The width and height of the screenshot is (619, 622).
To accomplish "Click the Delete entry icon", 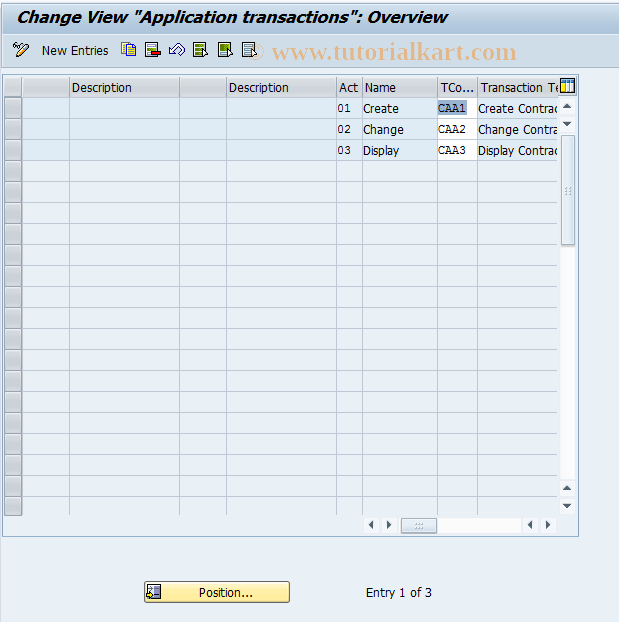I will pyautogui.click(x=153, y=50).
